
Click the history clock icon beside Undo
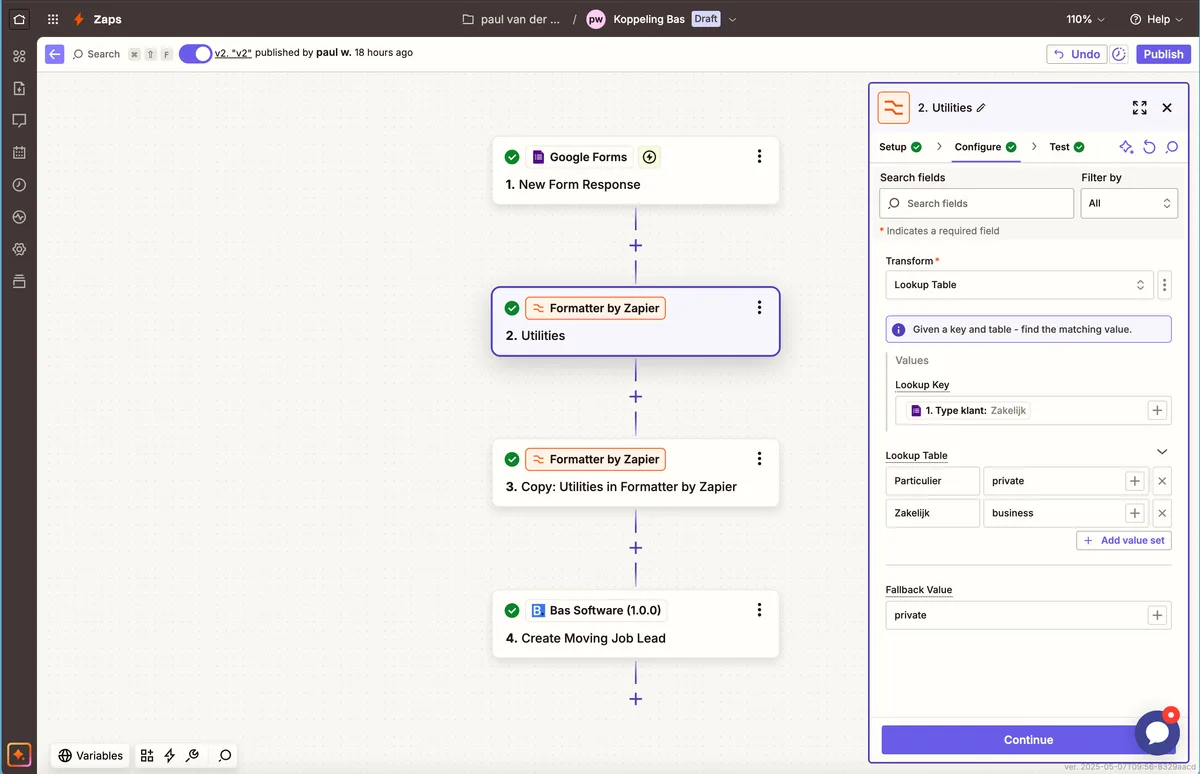point(1119,54)
